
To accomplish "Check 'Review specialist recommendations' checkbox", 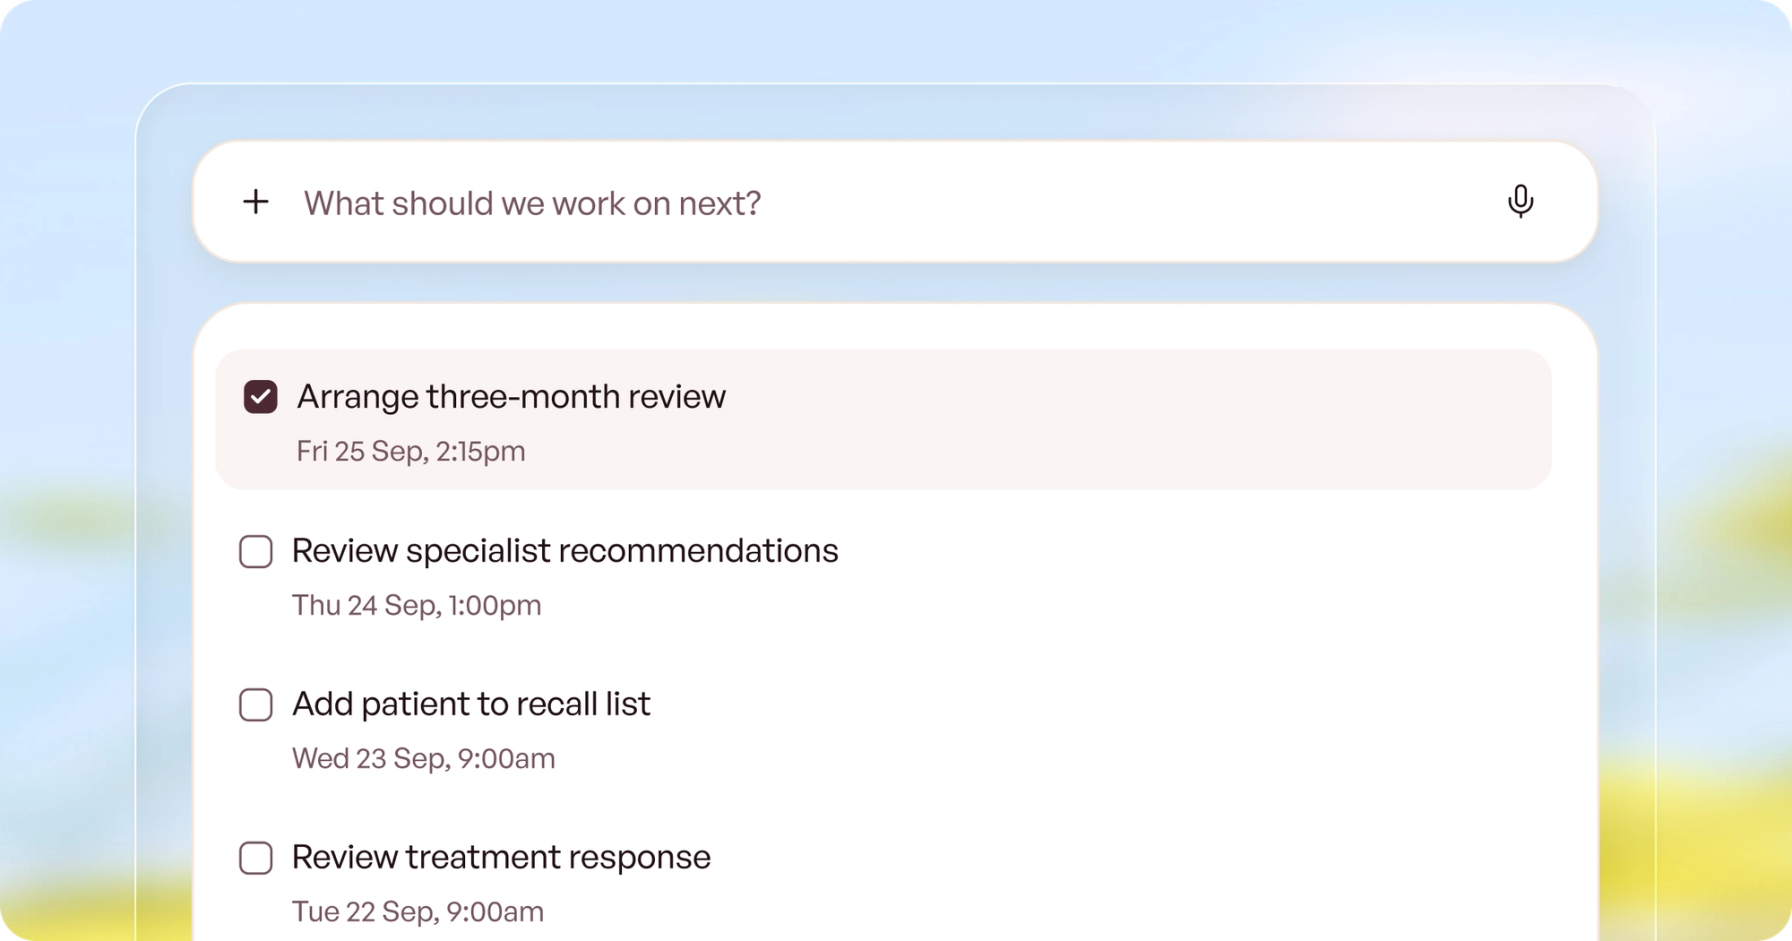I will [x=256, y=551].
